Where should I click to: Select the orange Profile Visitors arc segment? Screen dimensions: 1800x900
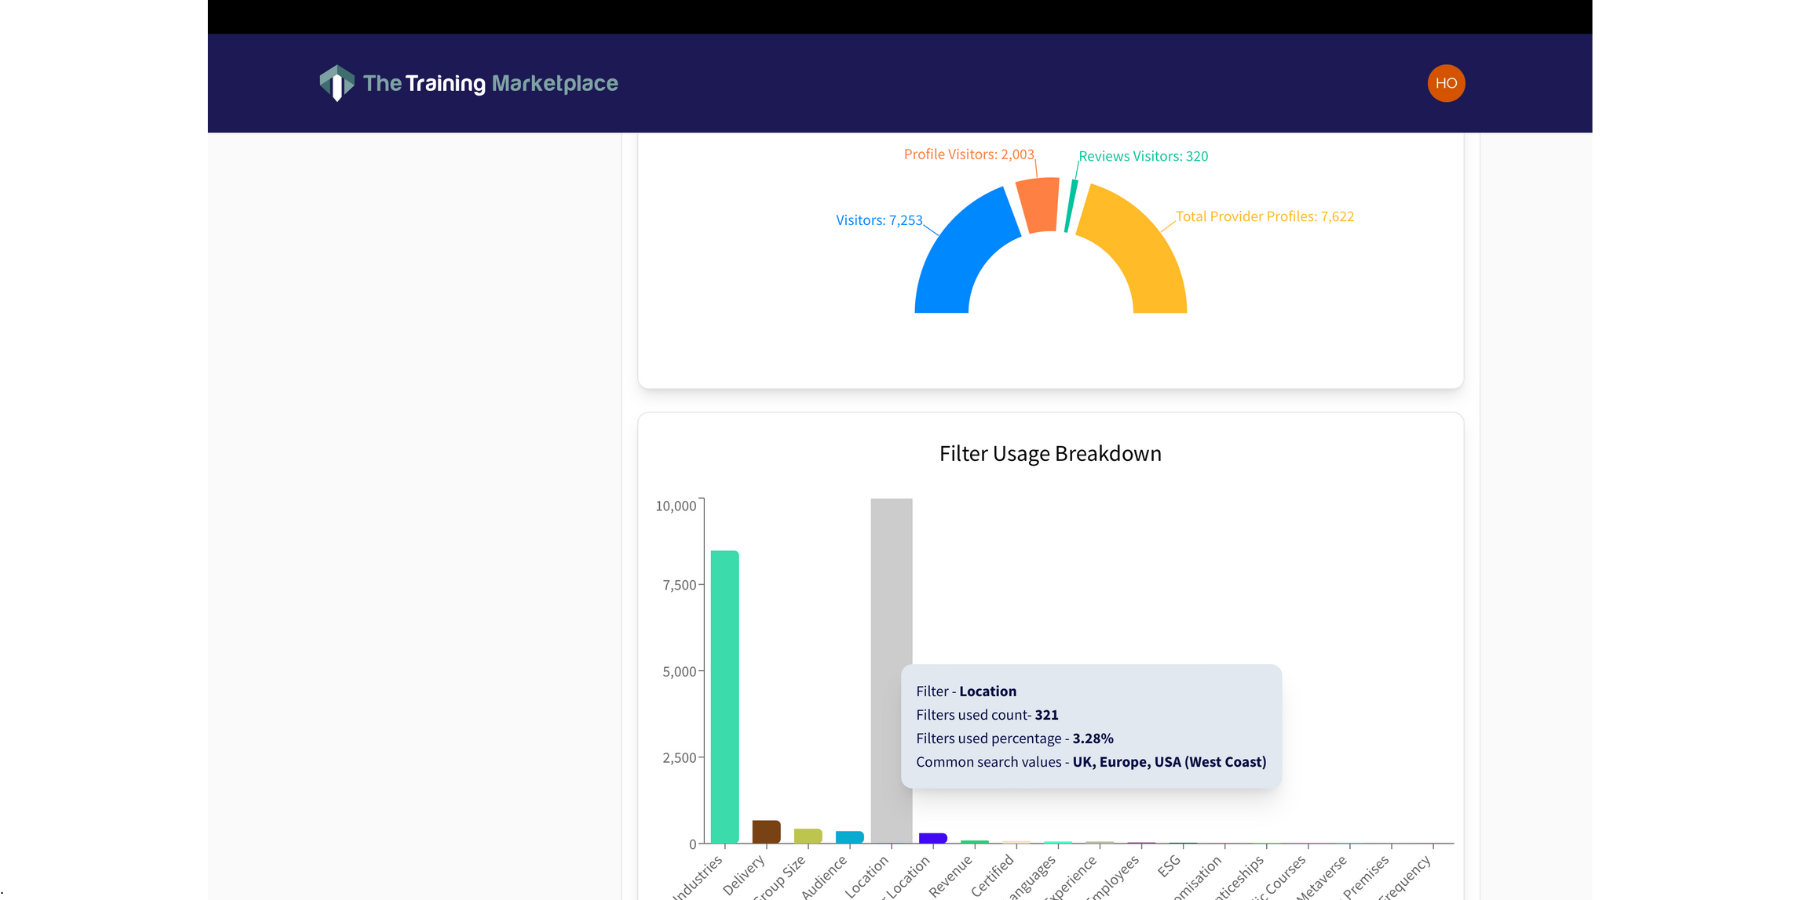[x=1038, y=205]
